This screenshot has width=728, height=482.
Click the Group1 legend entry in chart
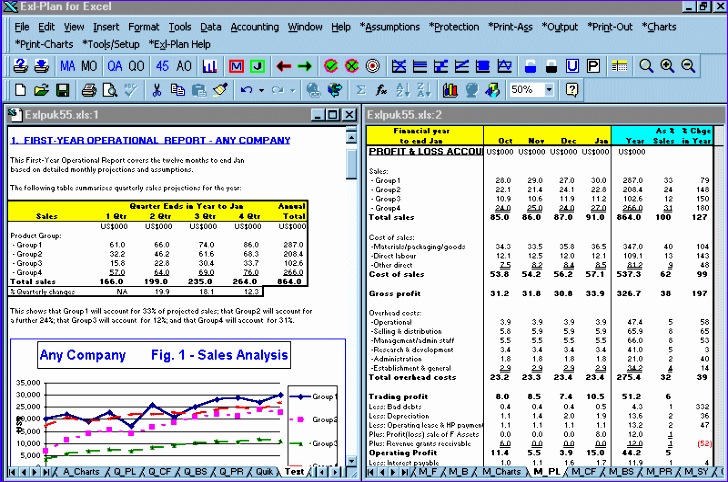click(314, 397)
